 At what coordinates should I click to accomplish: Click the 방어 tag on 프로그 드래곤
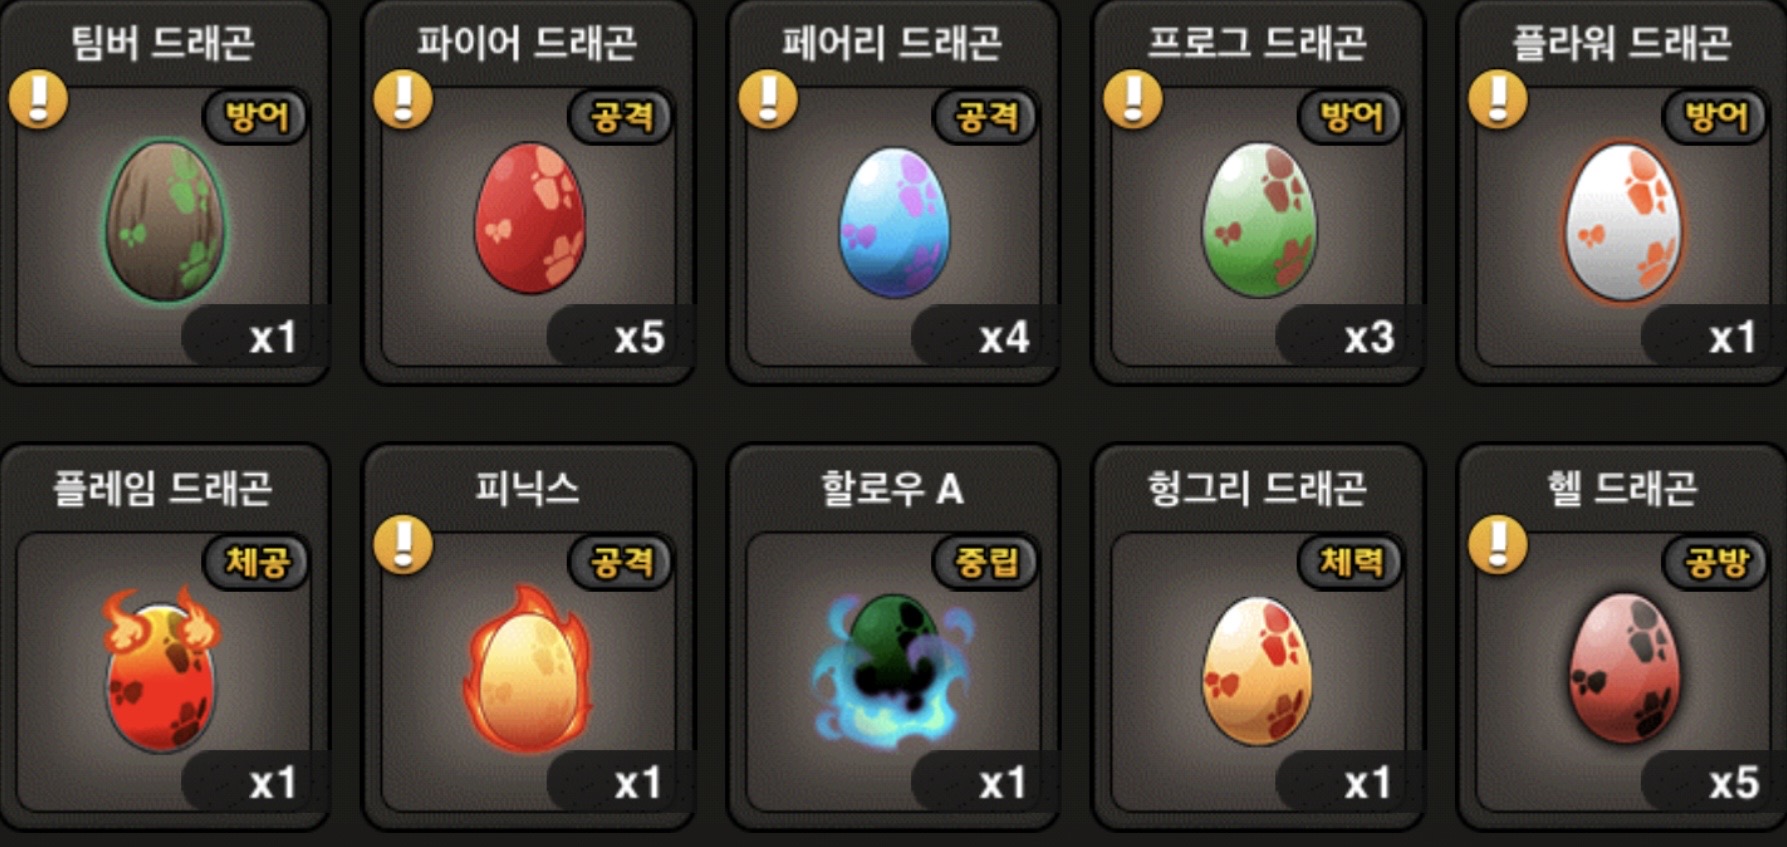pos(1351,117)
